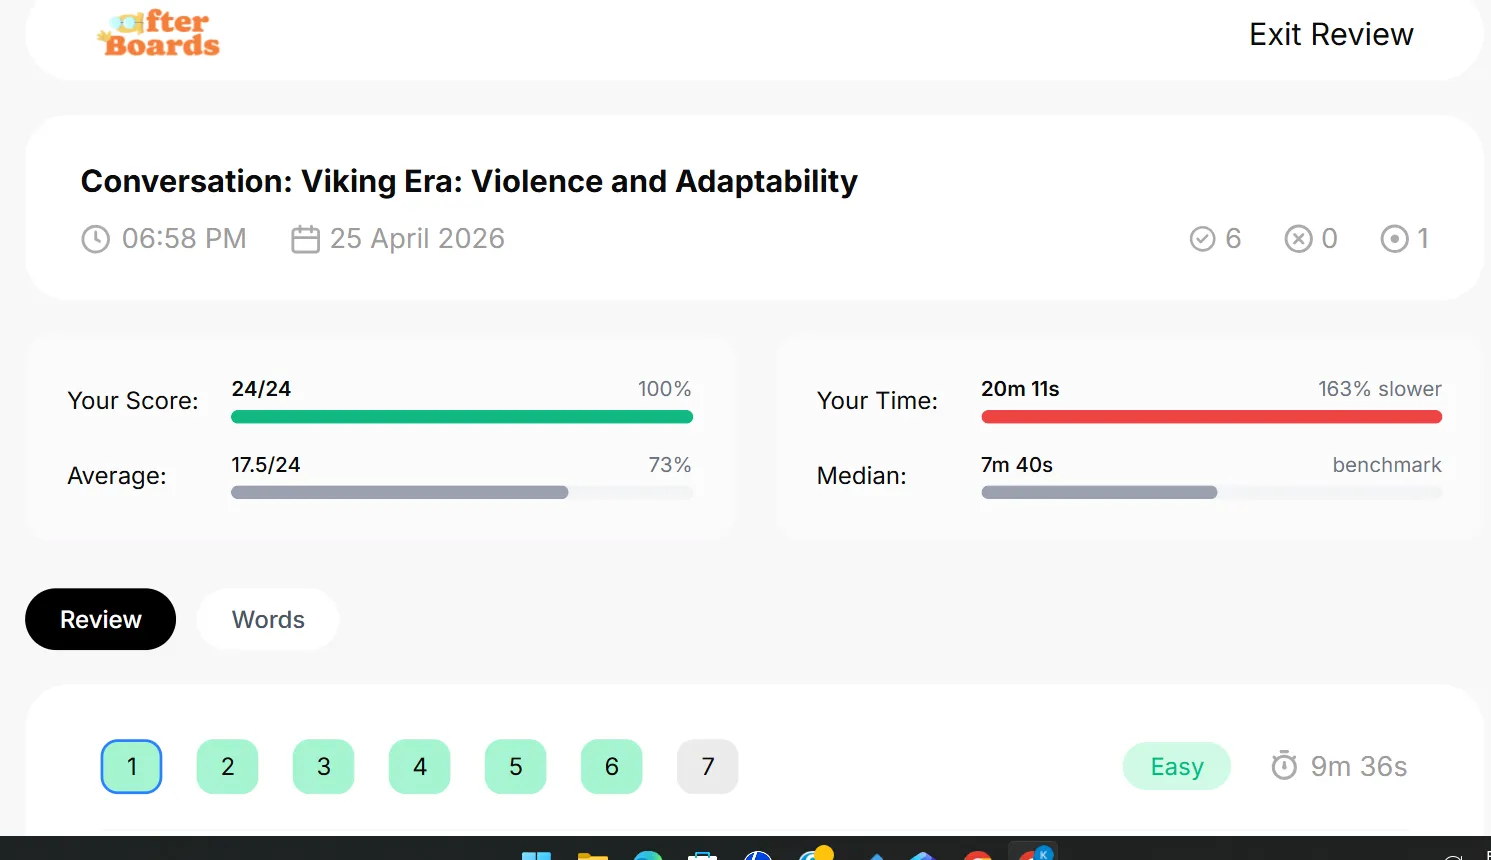Select question 5

516,767
